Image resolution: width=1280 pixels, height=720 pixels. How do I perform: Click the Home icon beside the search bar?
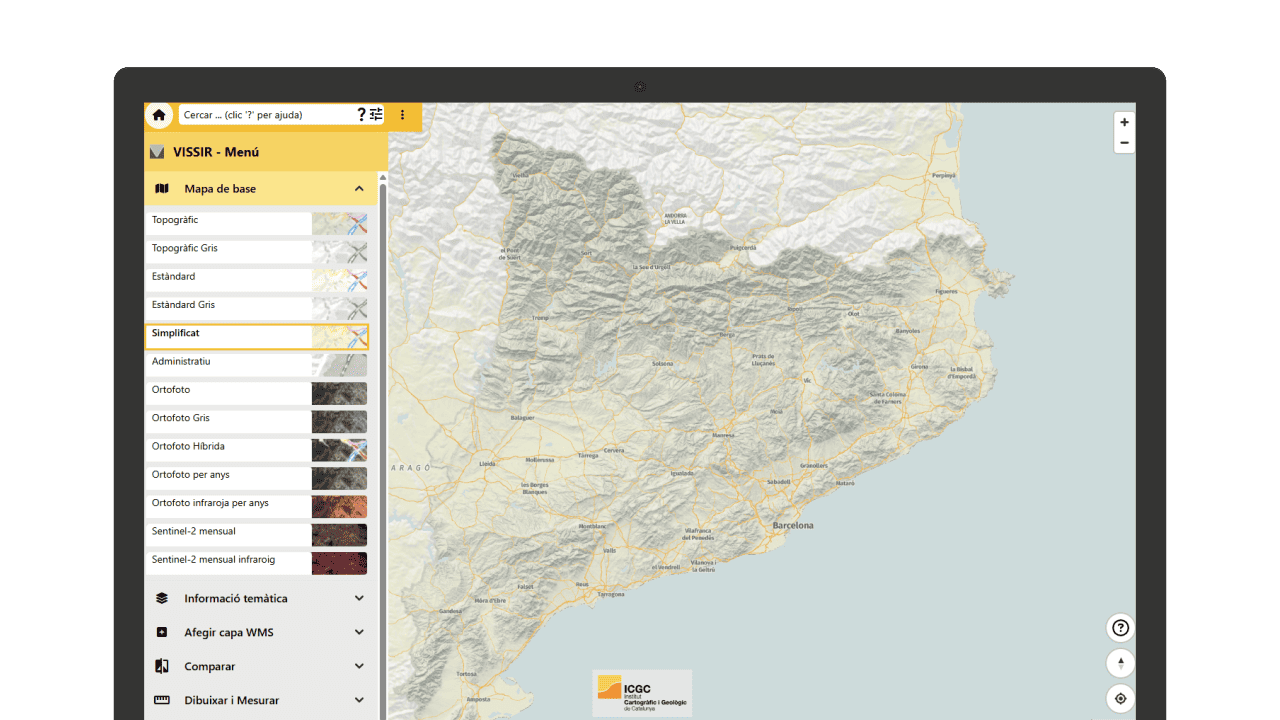coord(159,115)
